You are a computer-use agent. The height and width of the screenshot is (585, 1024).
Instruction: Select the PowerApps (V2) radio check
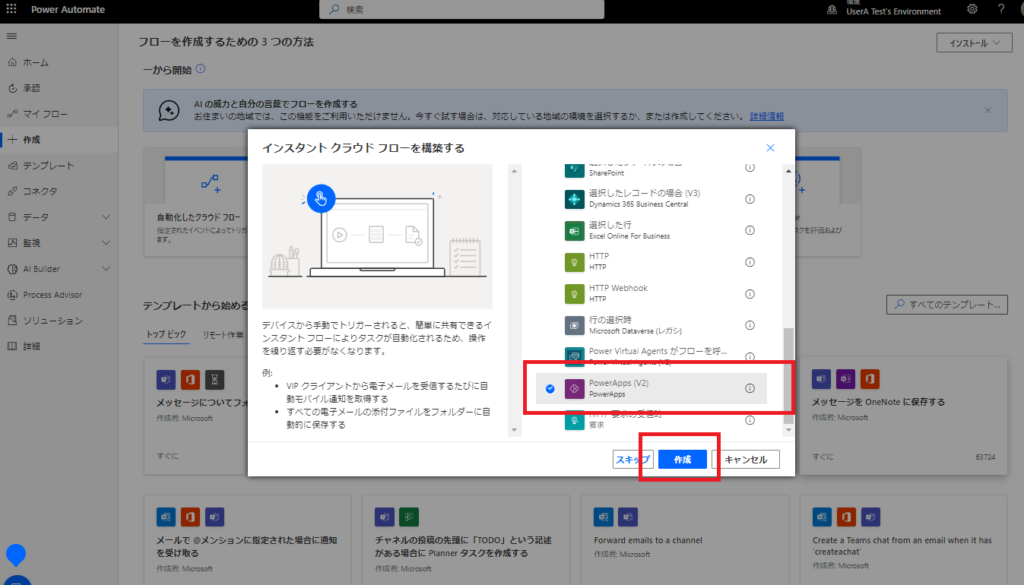point(550,388)
